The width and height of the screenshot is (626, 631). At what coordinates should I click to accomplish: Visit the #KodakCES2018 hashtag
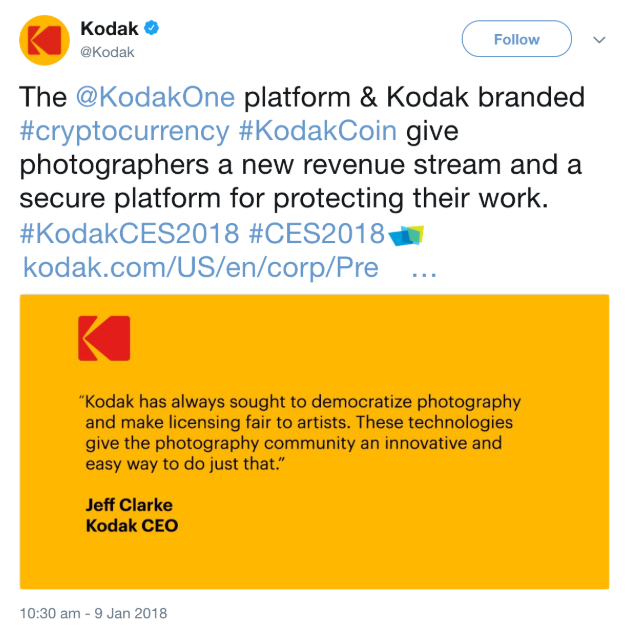[130, 233]
